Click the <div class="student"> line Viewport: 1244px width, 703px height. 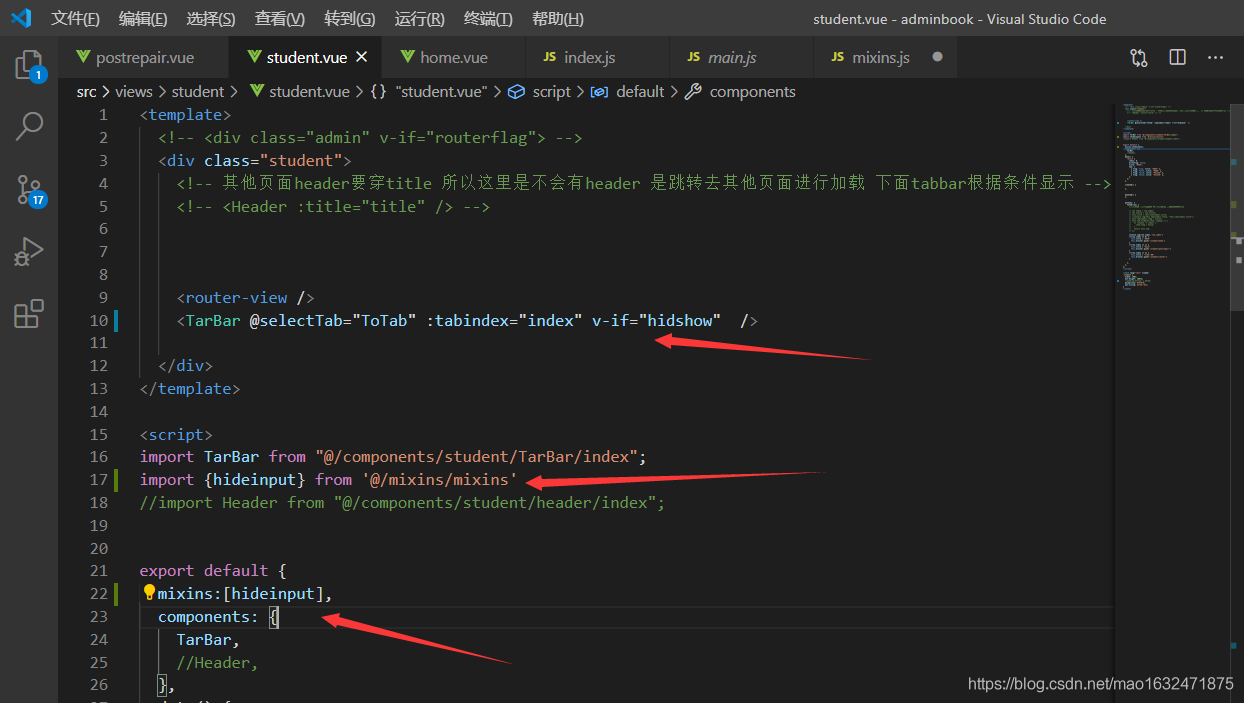[x=254, y=161]
